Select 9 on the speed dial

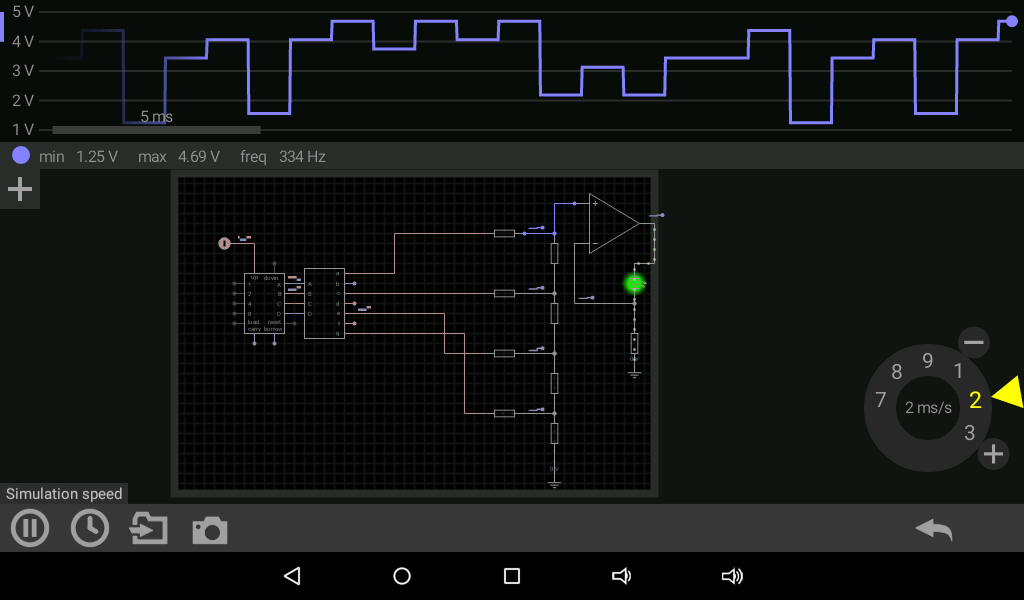pos(928,361)
